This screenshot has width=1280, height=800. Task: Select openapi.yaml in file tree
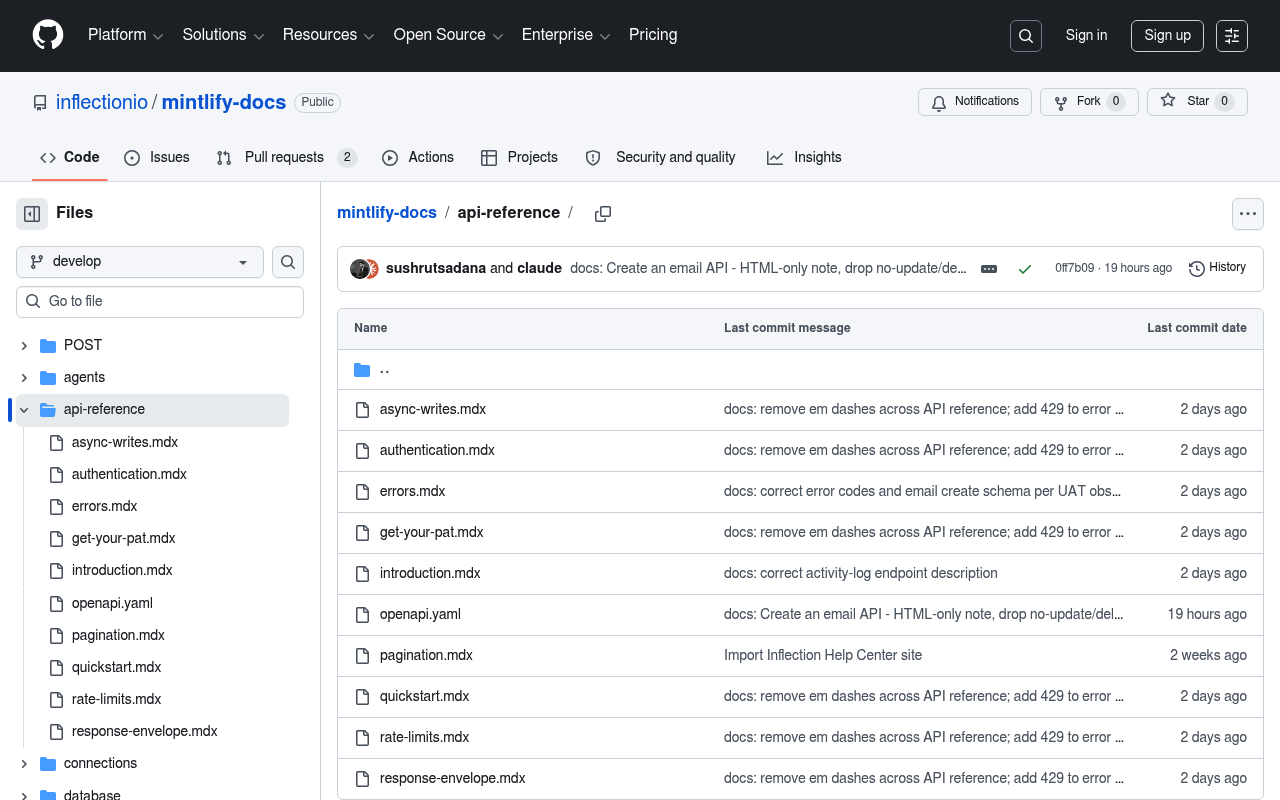(112, 603)
